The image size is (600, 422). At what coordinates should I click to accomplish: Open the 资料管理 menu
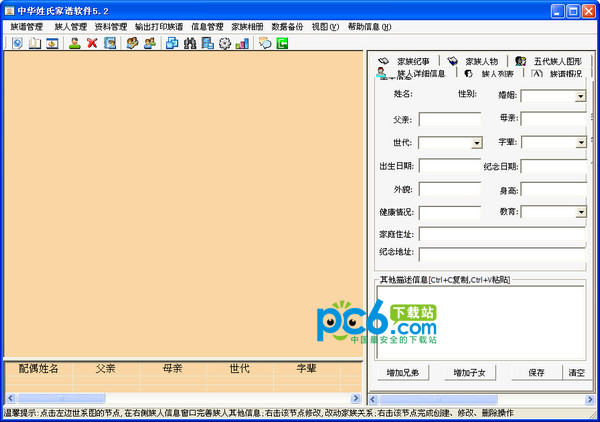(x=111, y=27)
